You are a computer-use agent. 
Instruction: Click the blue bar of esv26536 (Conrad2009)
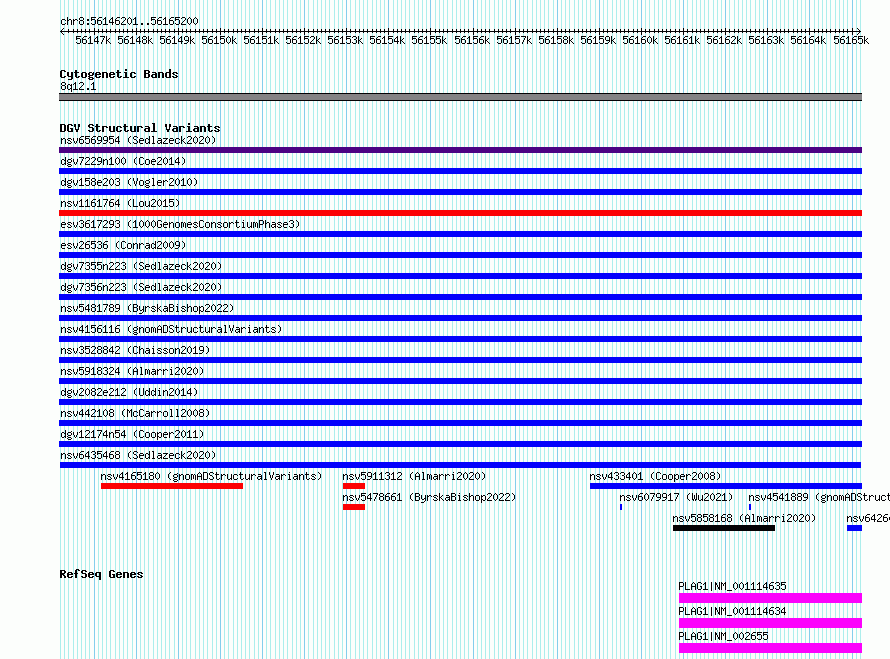click(x=460, y=255)
